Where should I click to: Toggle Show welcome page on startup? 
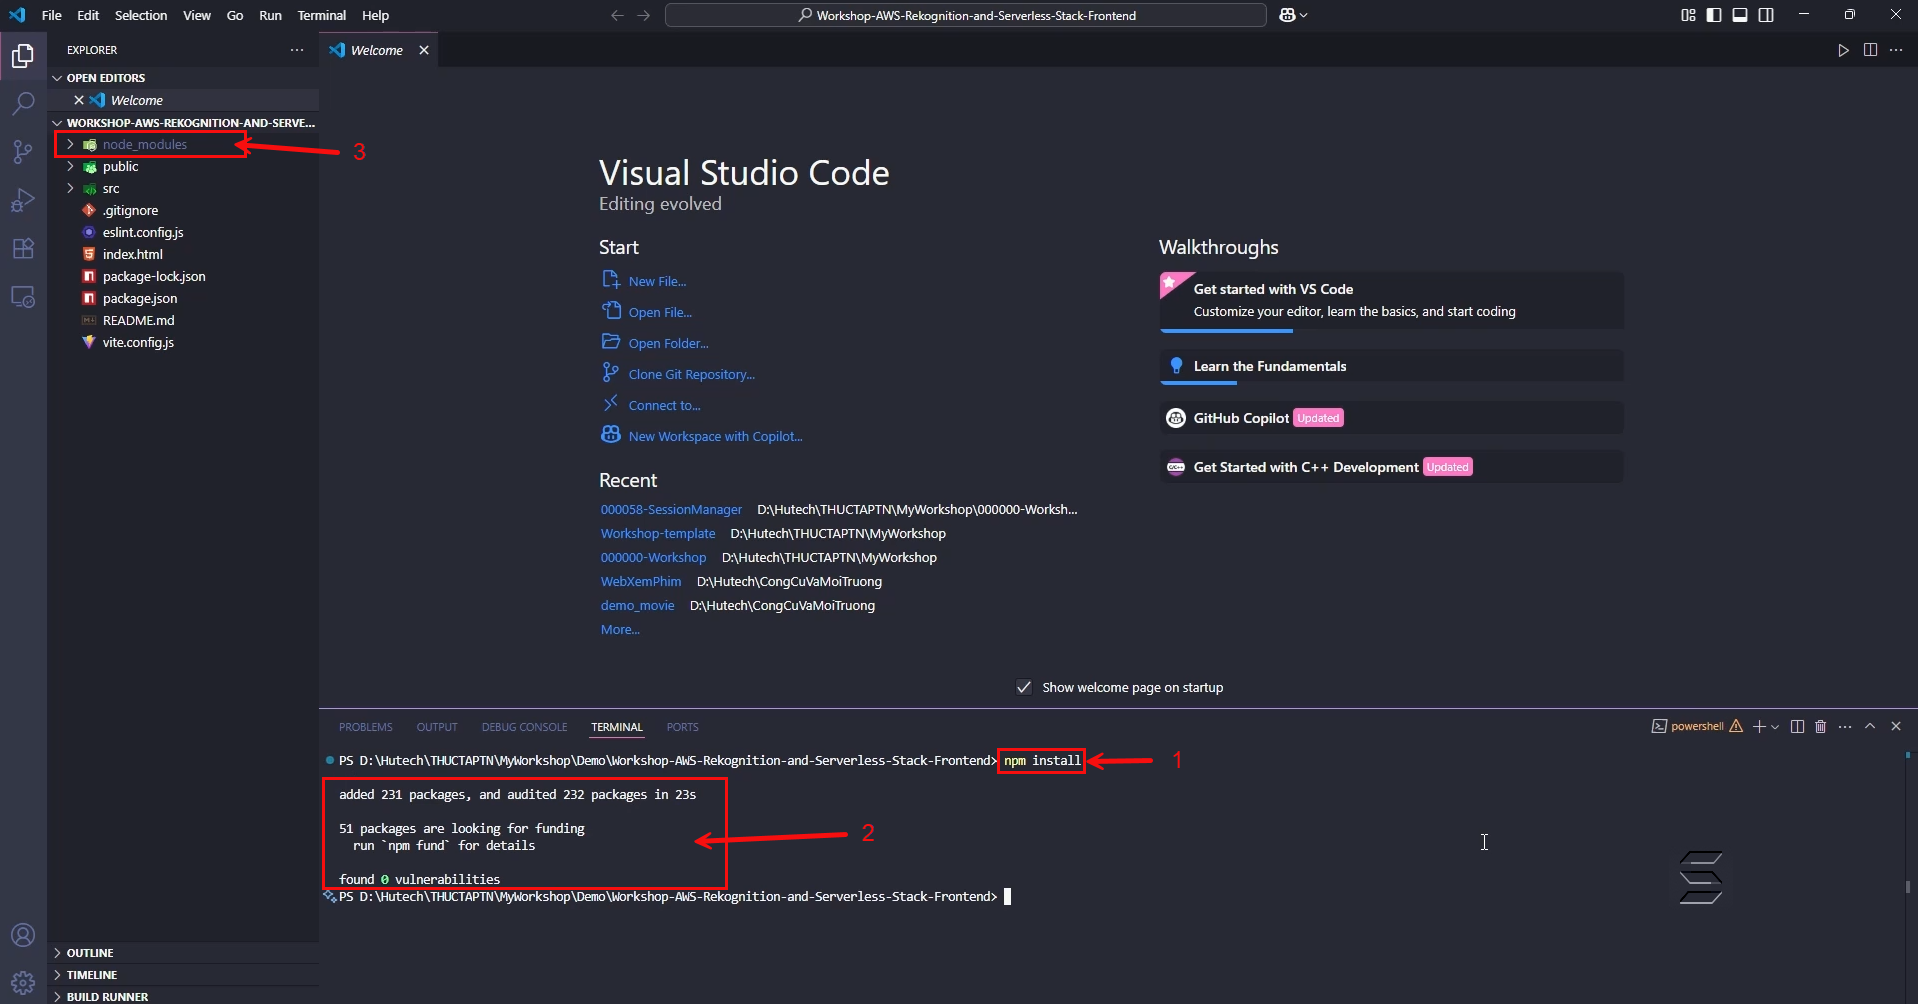coord(1024,687)
